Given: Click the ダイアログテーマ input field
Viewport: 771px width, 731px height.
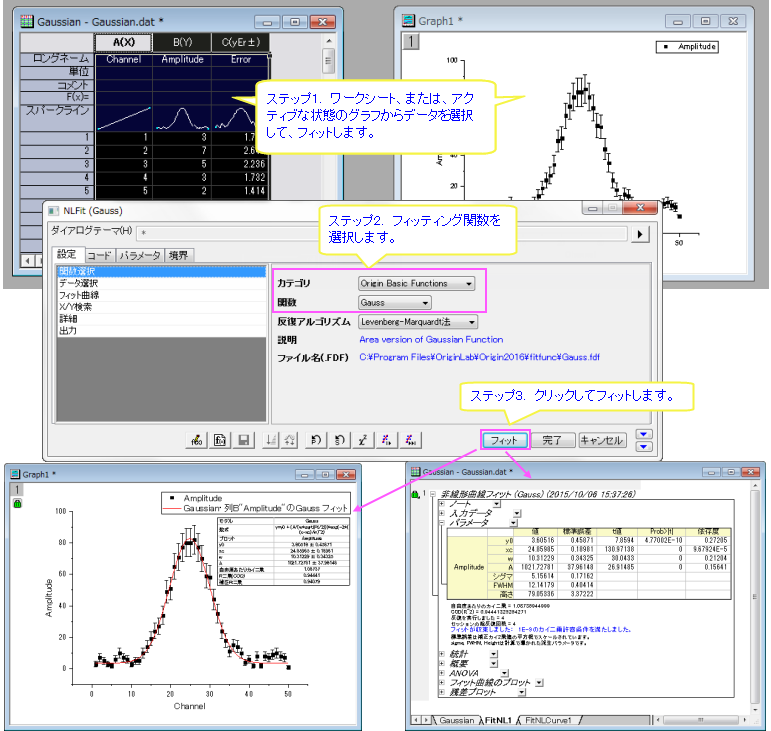Looking at the screenshot, I should tap(382, 233).
